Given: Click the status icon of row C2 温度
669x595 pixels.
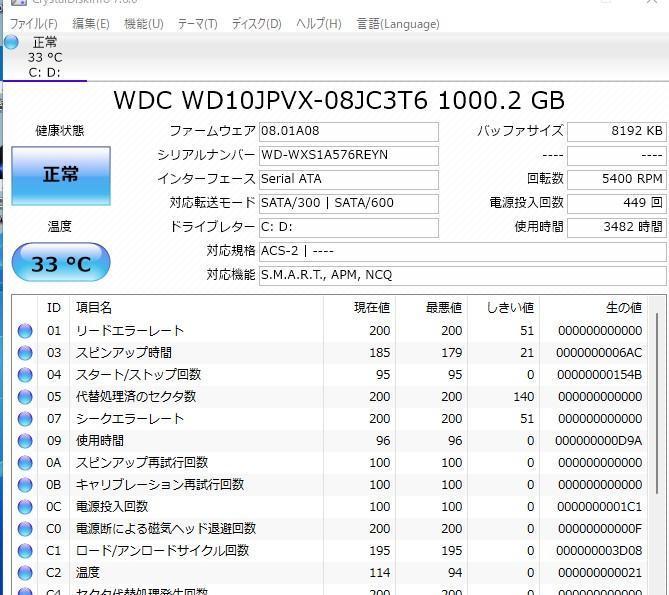Looking at the screenshot, I should [x=25, y=573].
